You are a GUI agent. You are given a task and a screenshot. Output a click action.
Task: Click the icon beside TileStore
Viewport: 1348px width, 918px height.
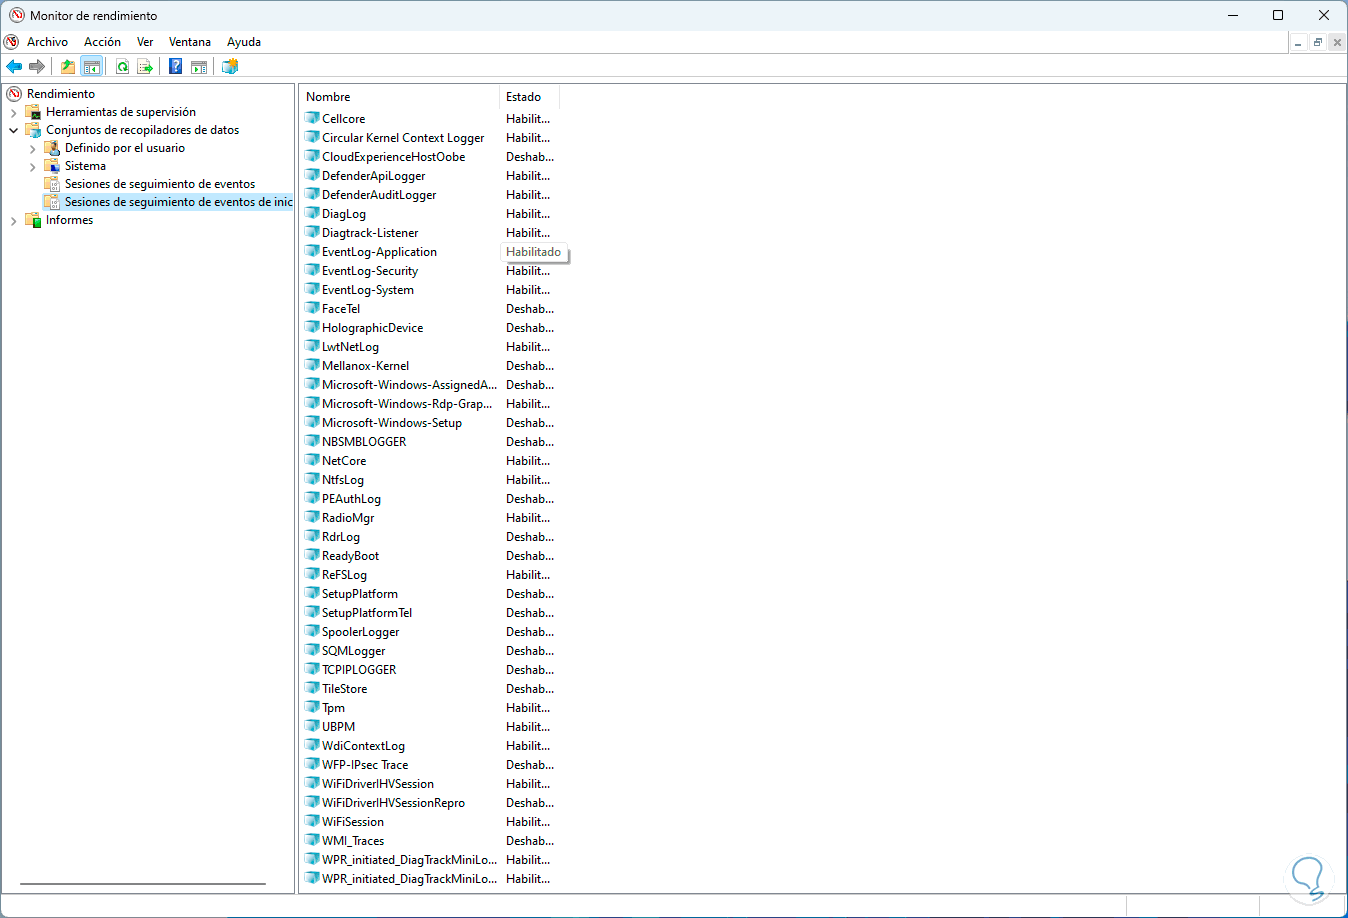click(312, 689)
